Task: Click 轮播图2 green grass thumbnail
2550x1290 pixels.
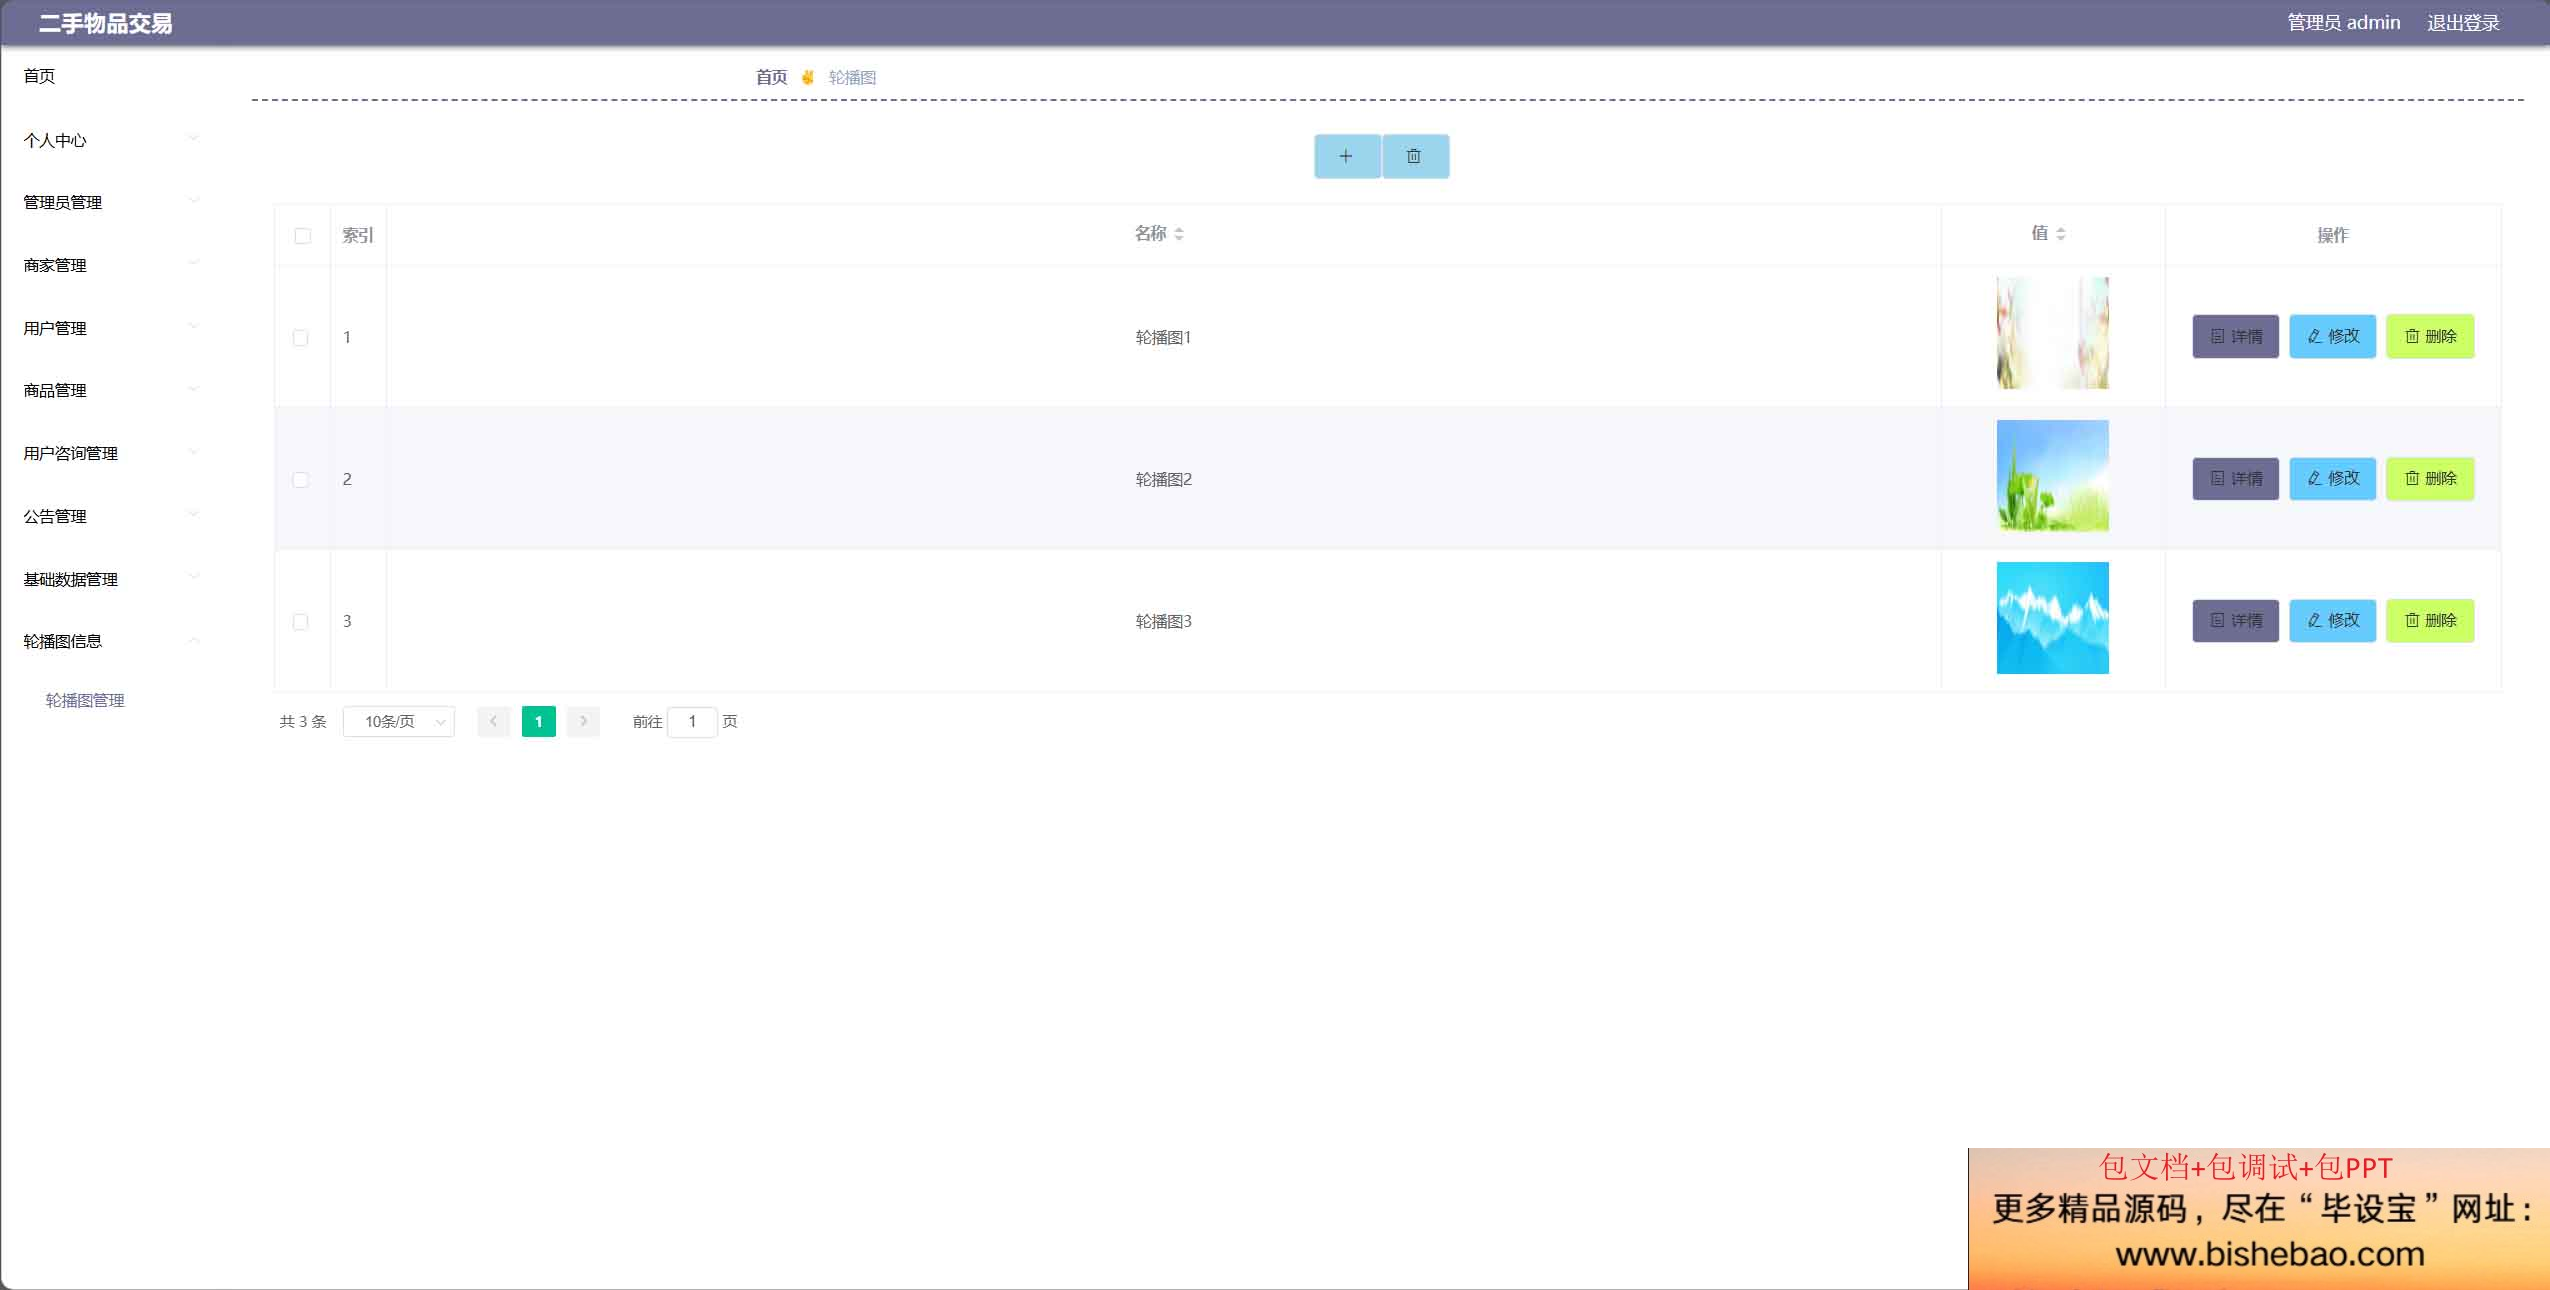Action: coord(2053,475)
